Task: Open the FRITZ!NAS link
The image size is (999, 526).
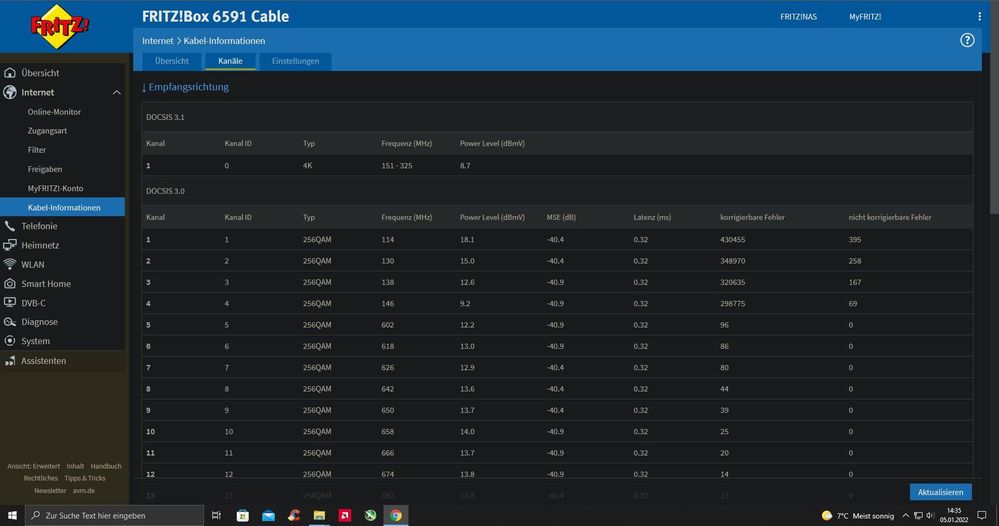Action: click(798, 17)
